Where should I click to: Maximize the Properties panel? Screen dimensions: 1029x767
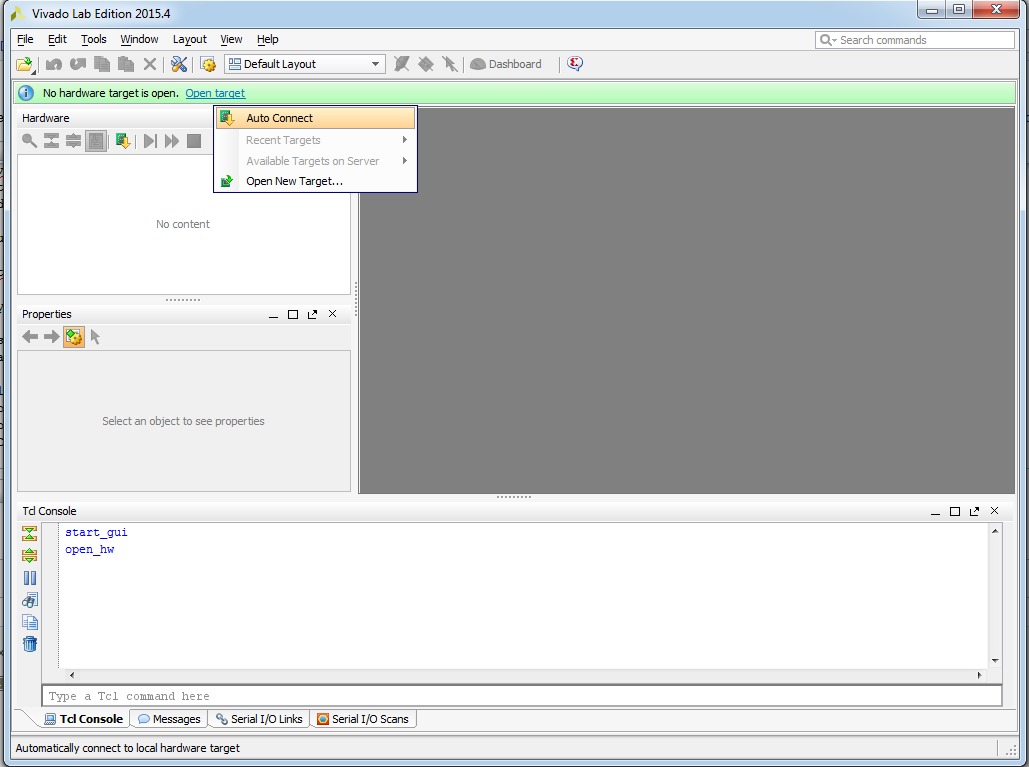coord(293,315)
